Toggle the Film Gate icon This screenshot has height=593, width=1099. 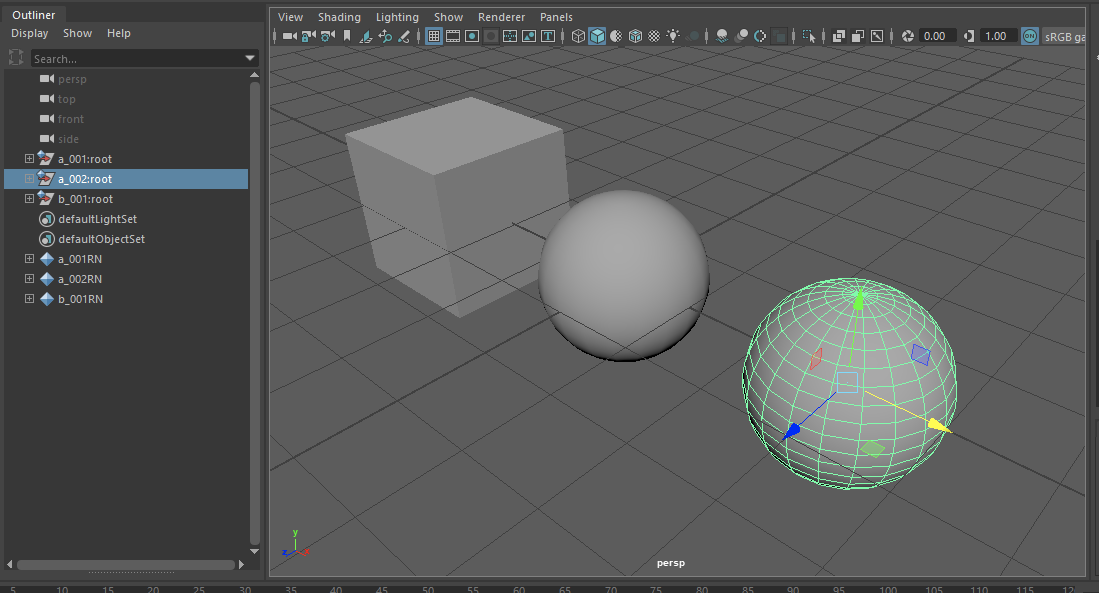[x=453, y=36]
